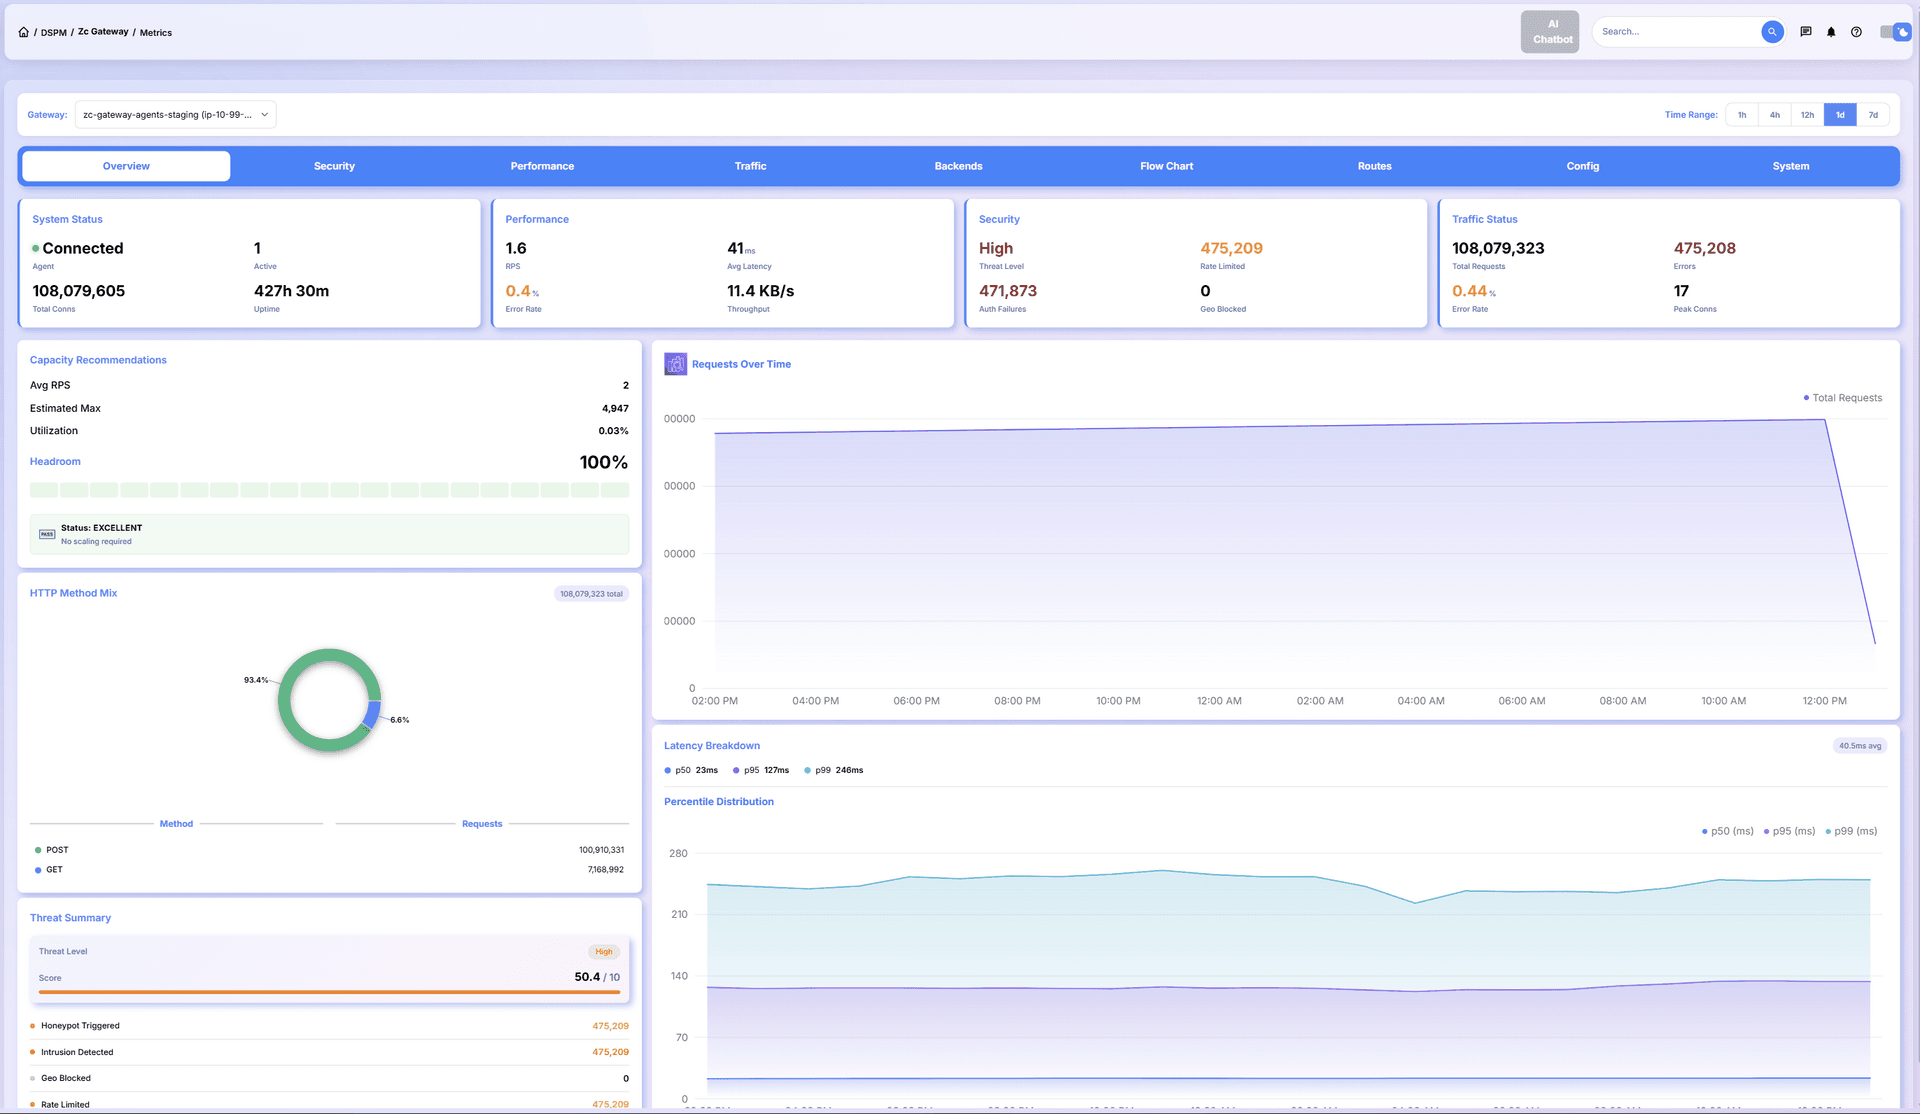1920x1114 pixels.
Task: Switch to the Flow Chart tab
Action: 1166,166
